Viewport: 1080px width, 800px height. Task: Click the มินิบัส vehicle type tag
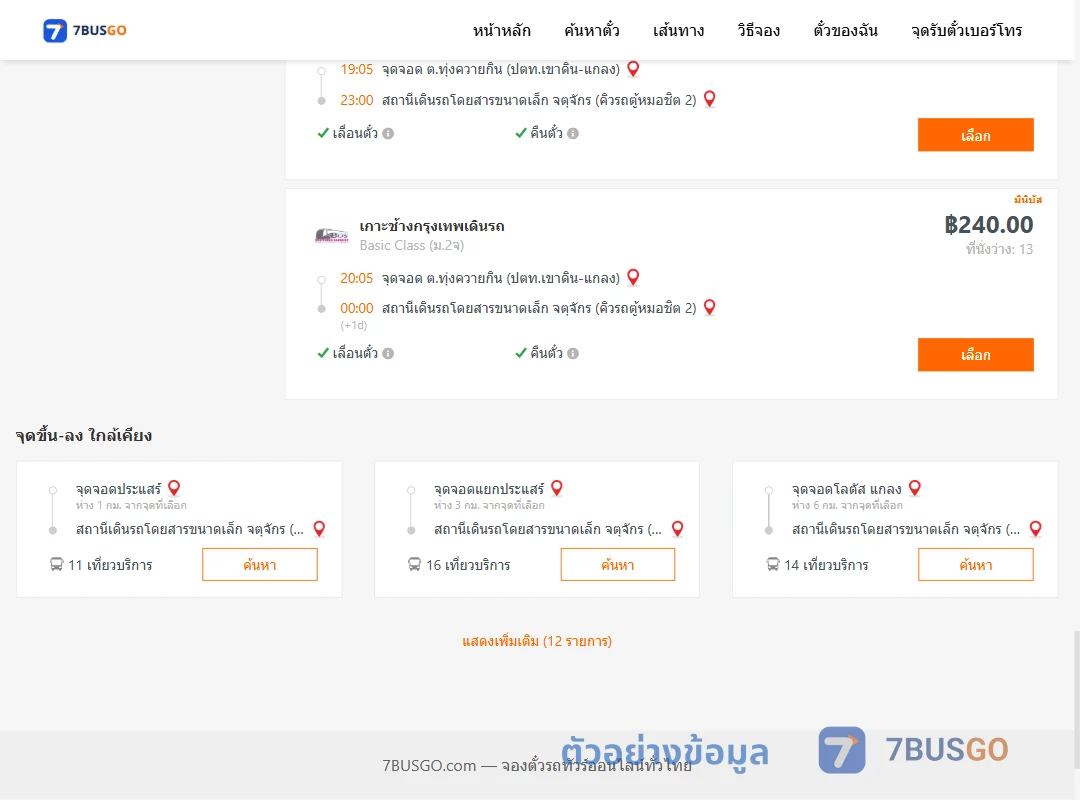pyautogui.click(x=1028, y=199)
